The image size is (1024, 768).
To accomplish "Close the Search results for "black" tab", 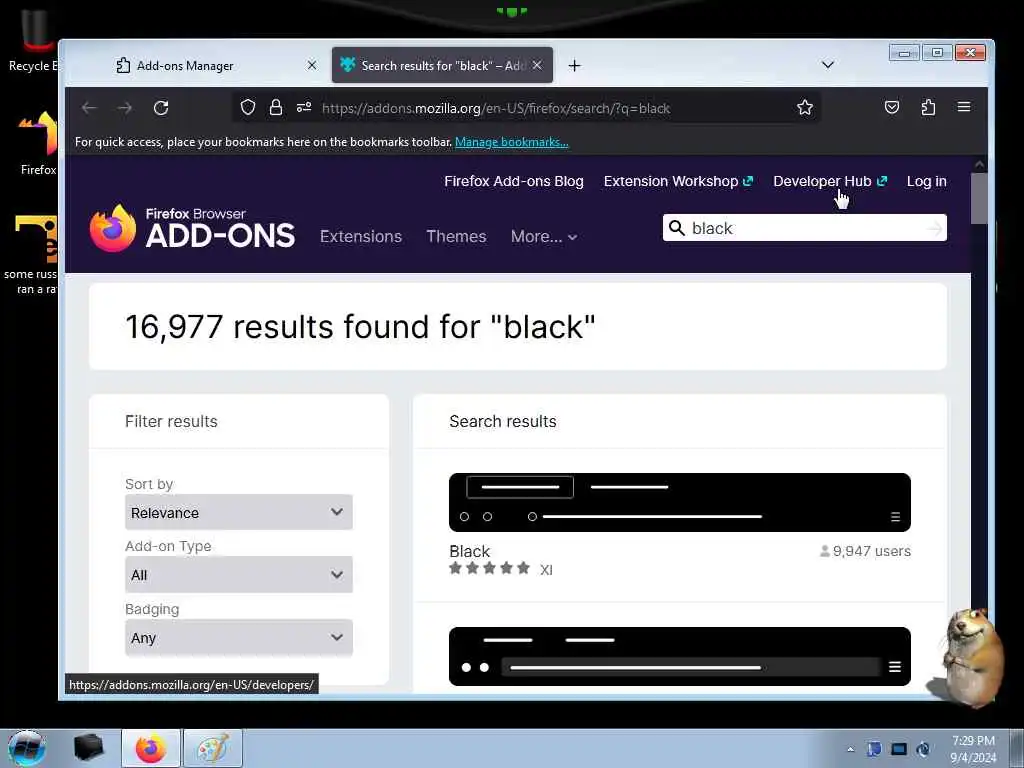I will click(537, 65).
